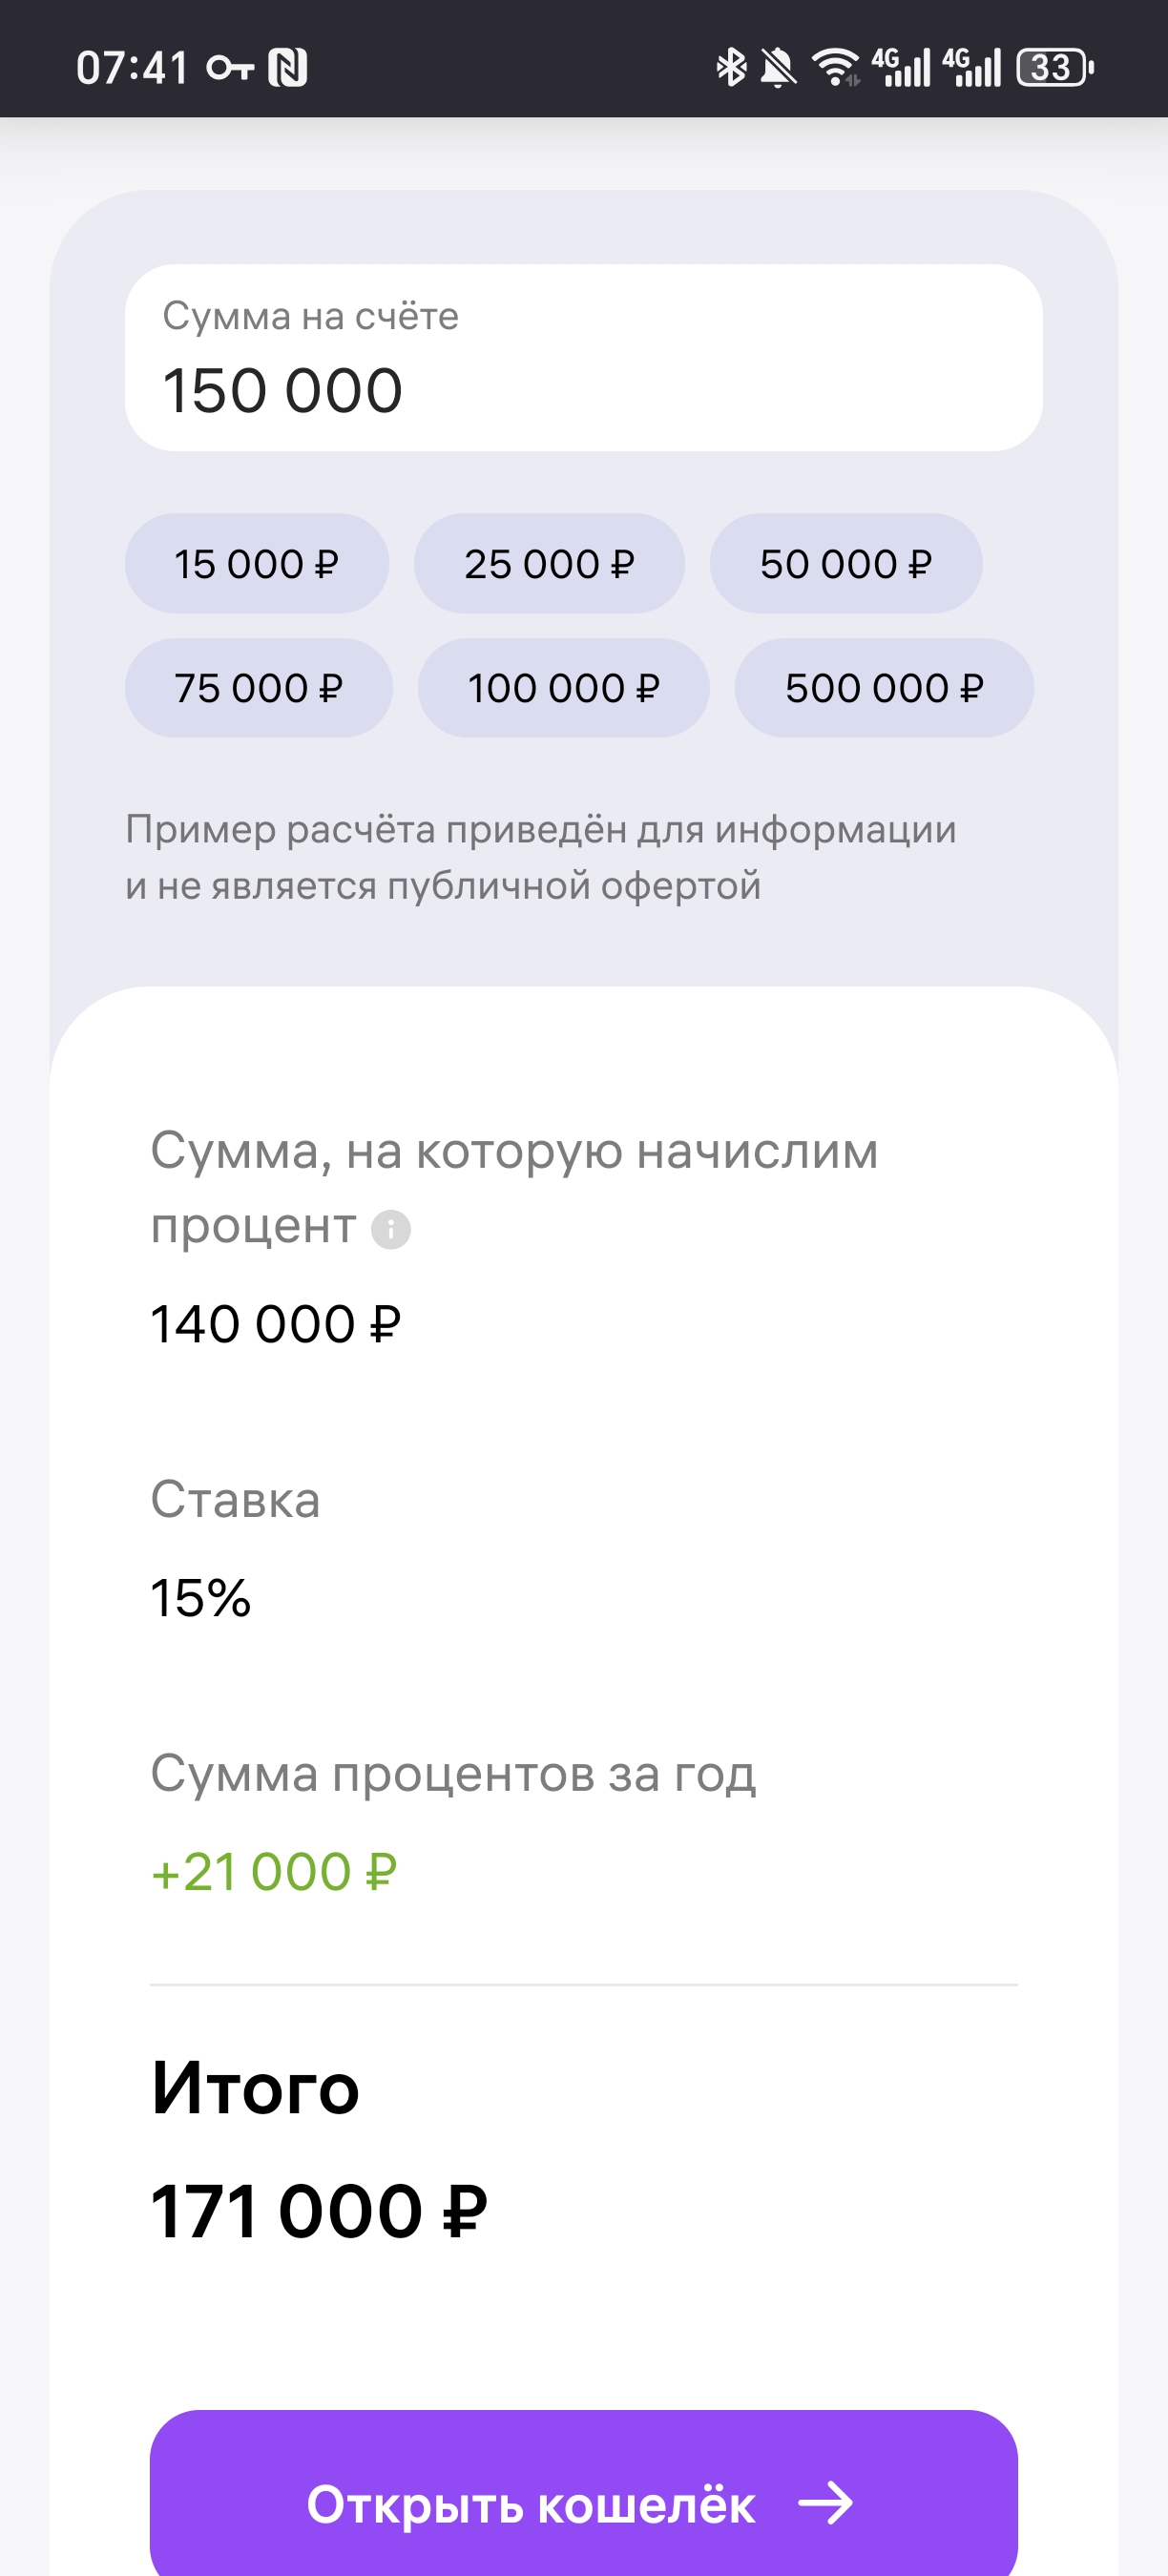Screen dimensions: 1168x2576
Task: Pick the 50 000 ₽ preset
Action: point(846,564)
